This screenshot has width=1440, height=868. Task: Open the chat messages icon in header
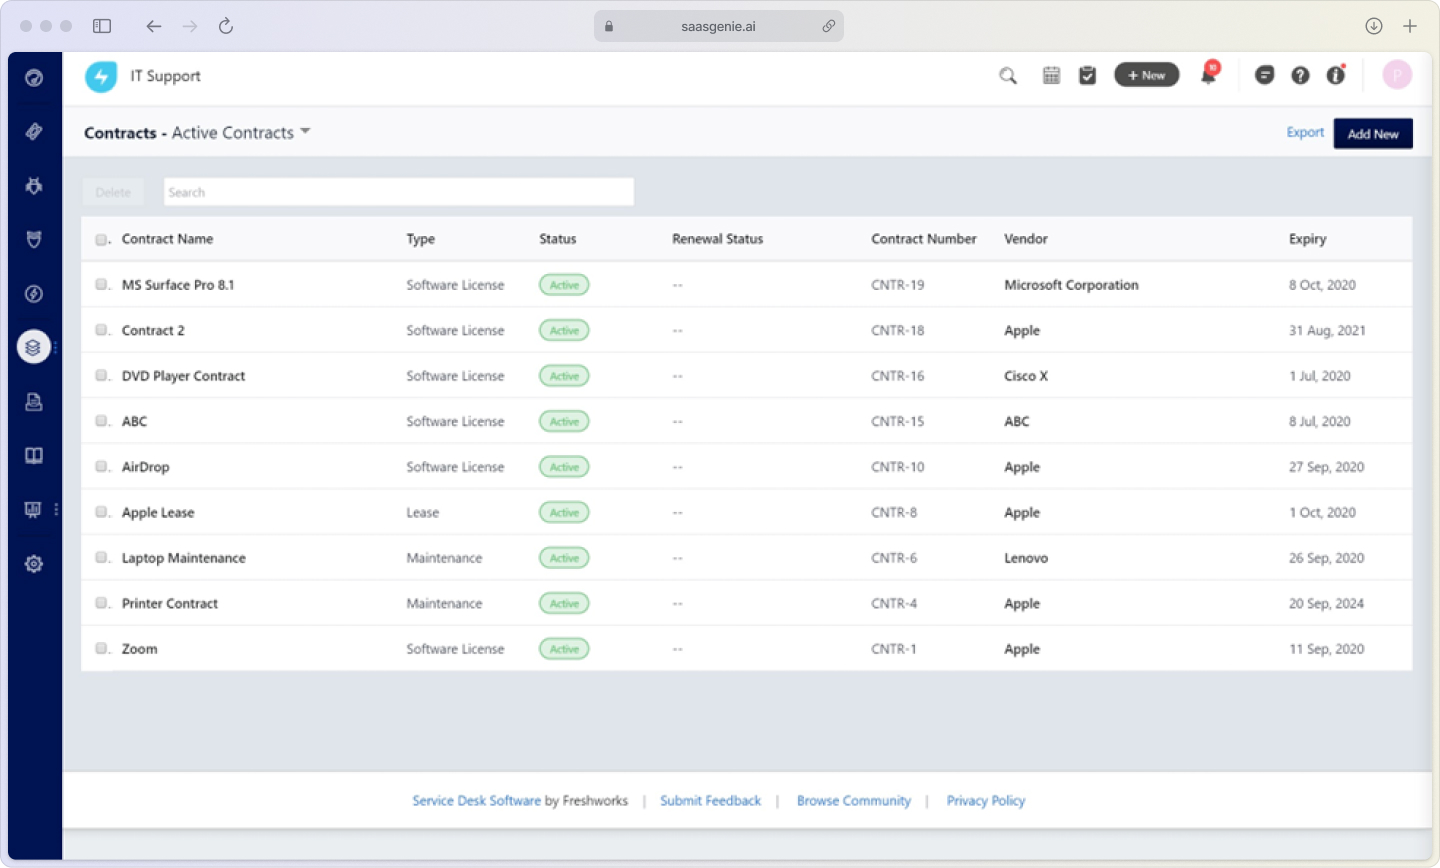coord(1265,75)
